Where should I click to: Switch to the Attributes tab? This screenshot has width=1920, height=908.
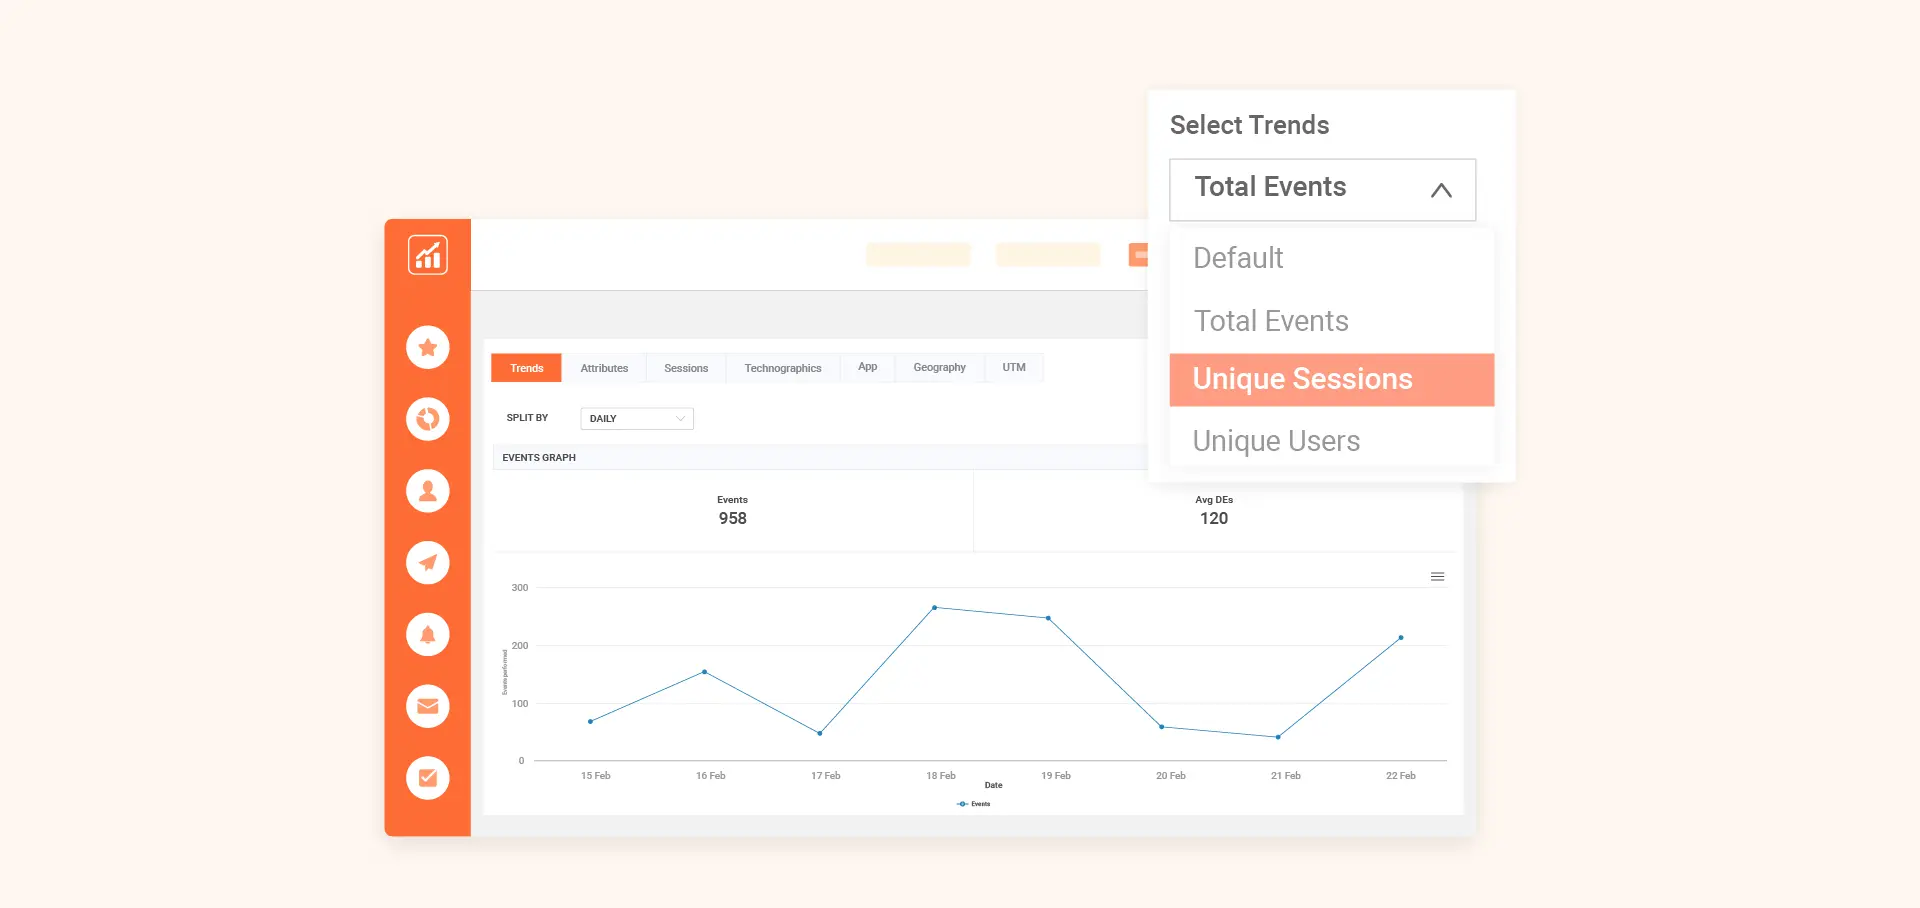point(604,368)
